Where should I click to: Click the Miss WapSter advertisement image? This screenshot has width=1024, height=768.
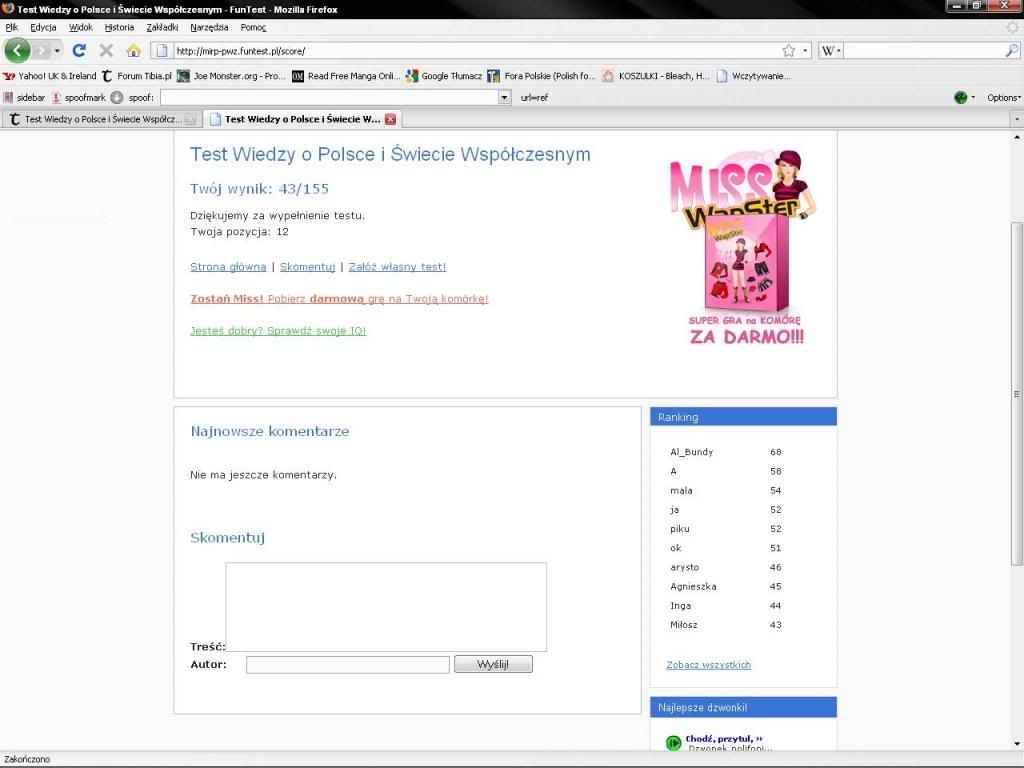744,247
